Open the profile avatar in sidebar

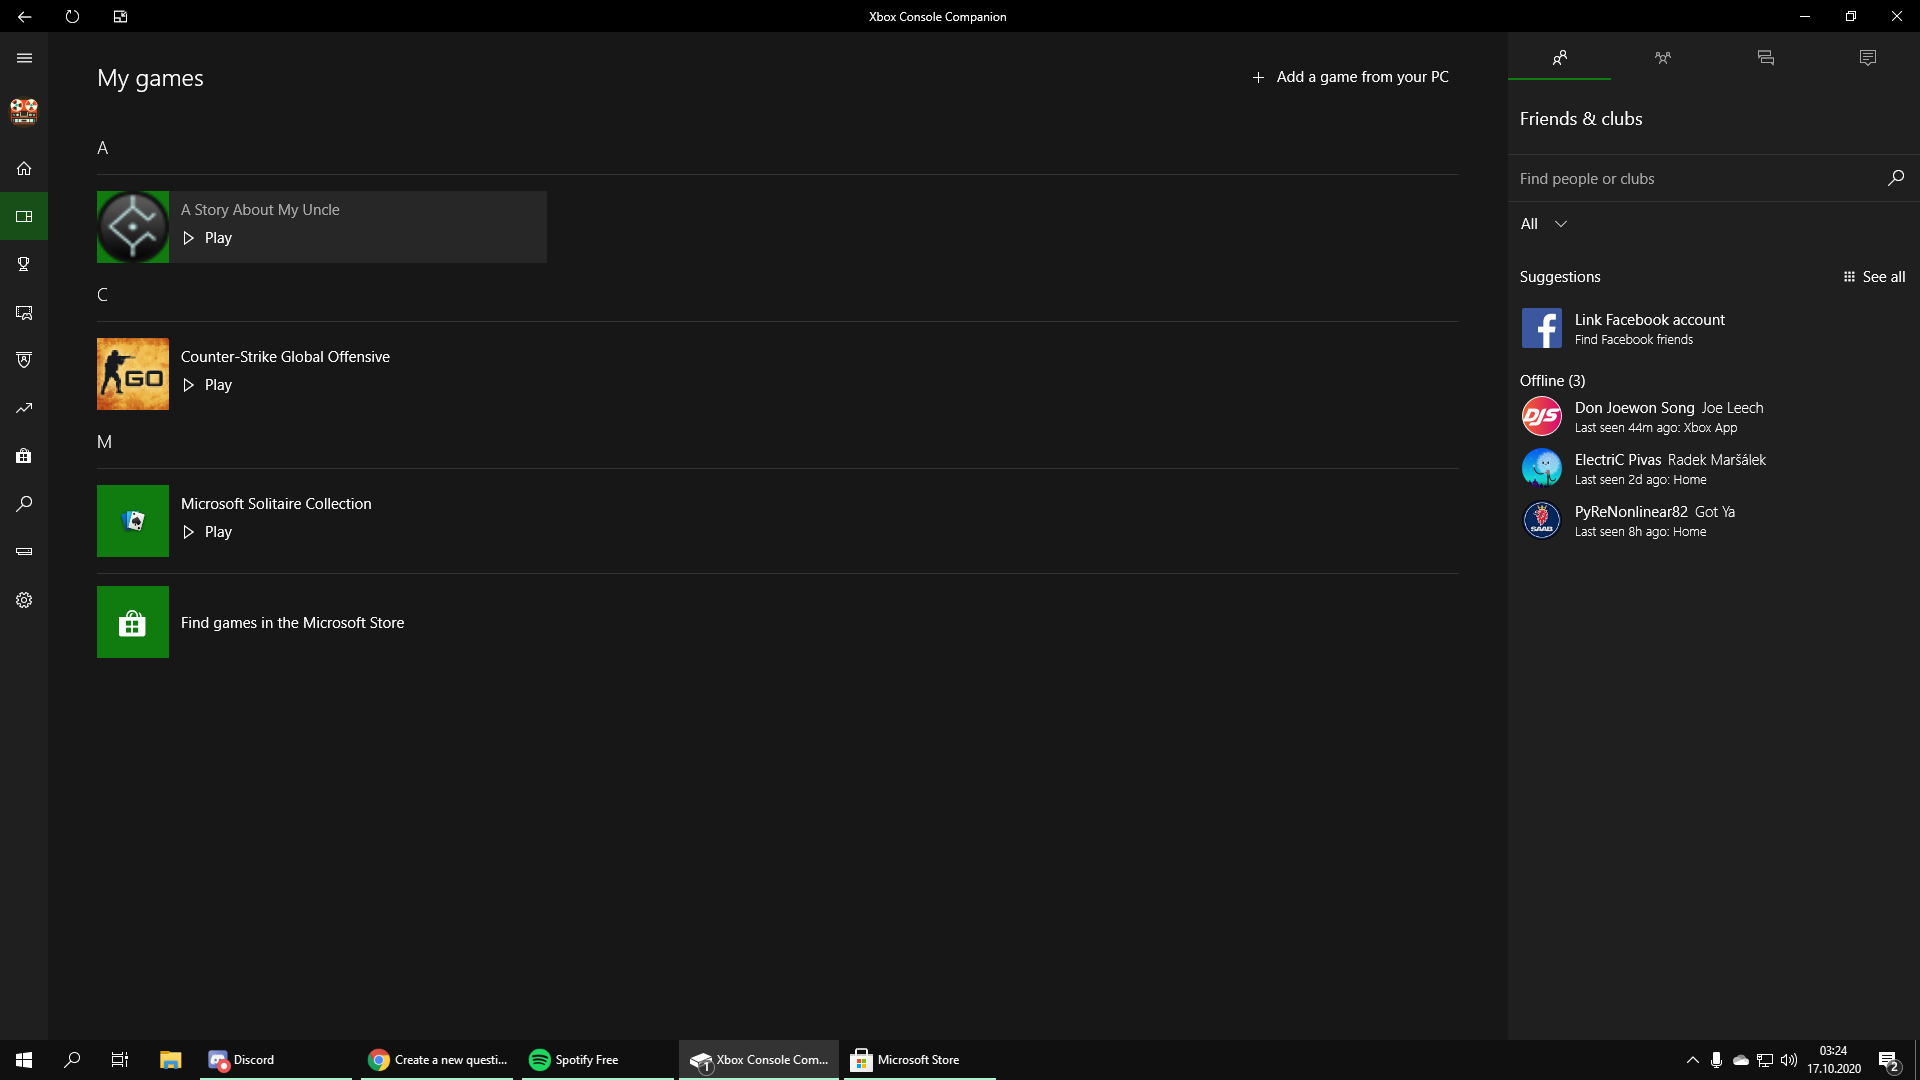point(24,111)
